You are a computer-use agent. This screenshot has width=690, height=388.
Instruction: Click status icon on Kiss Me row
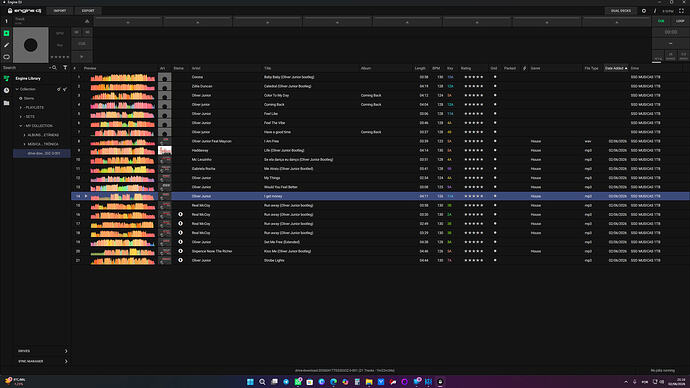click(x=180, y=251)
